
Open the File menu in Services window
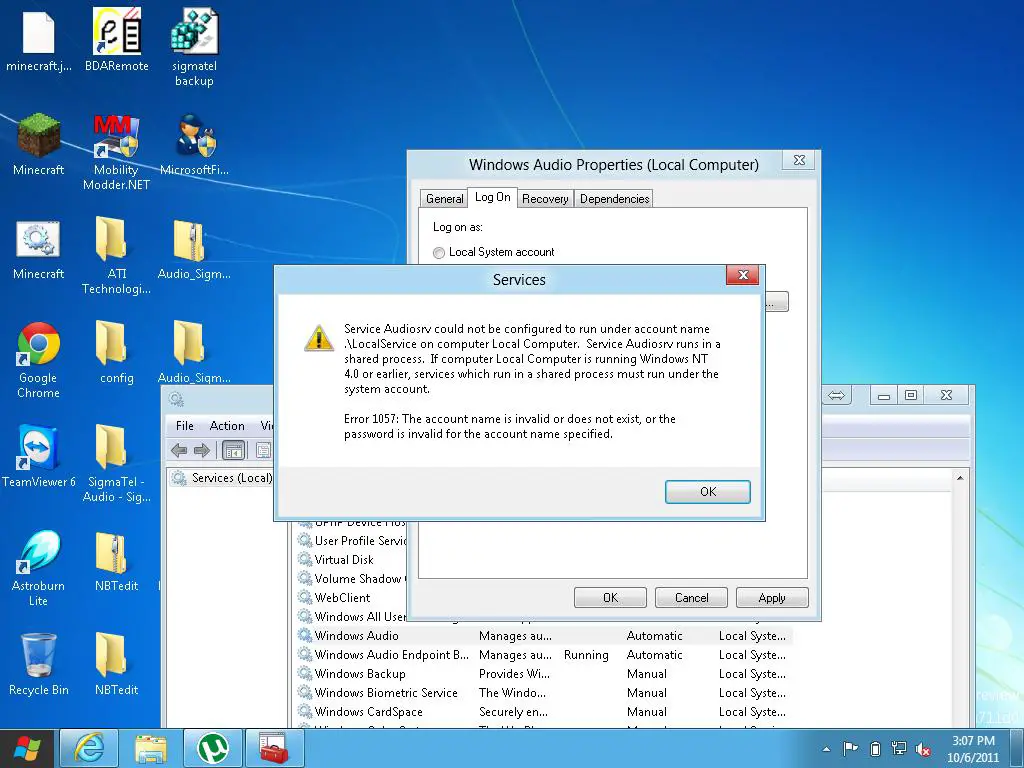[185, 426]
